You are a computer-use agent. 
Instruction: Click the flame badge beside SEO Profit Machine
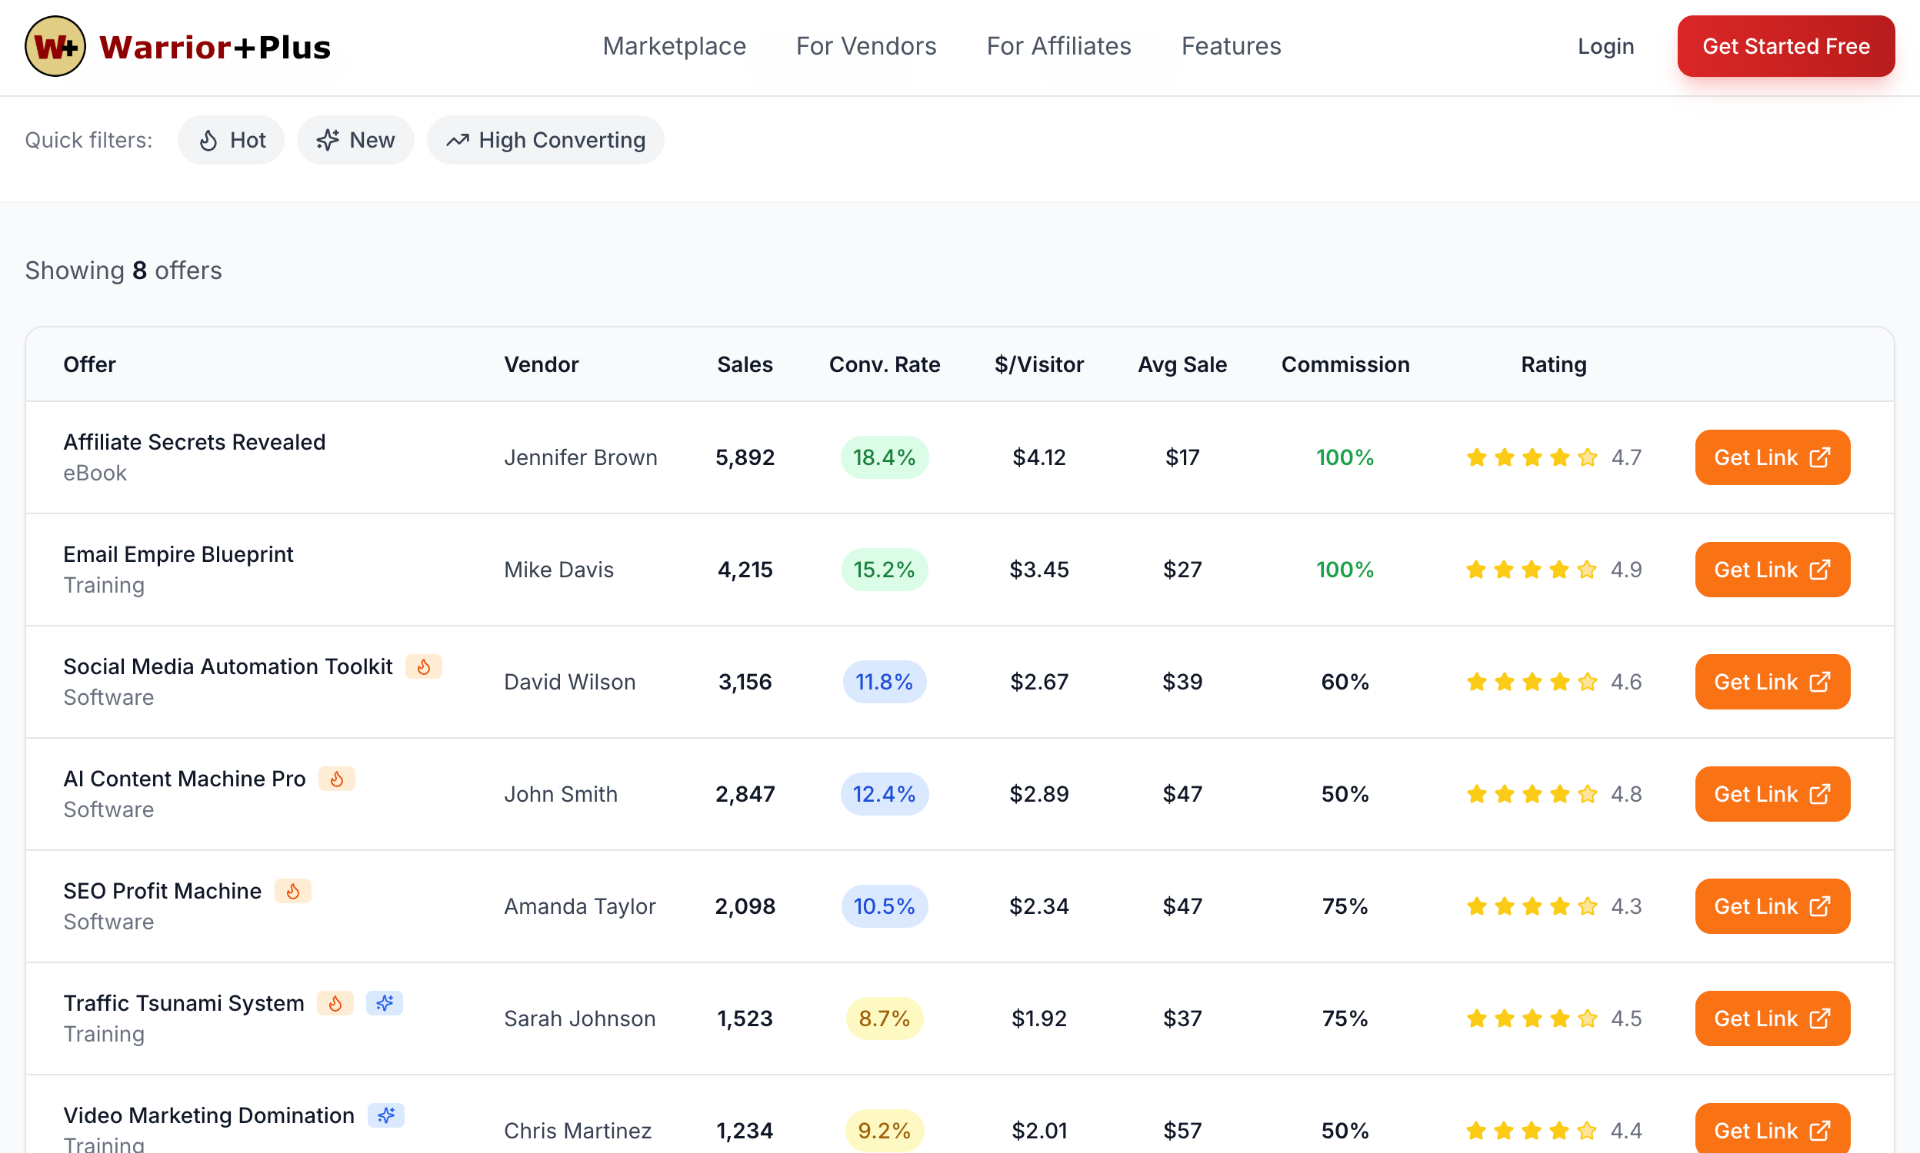pos(293,891)
